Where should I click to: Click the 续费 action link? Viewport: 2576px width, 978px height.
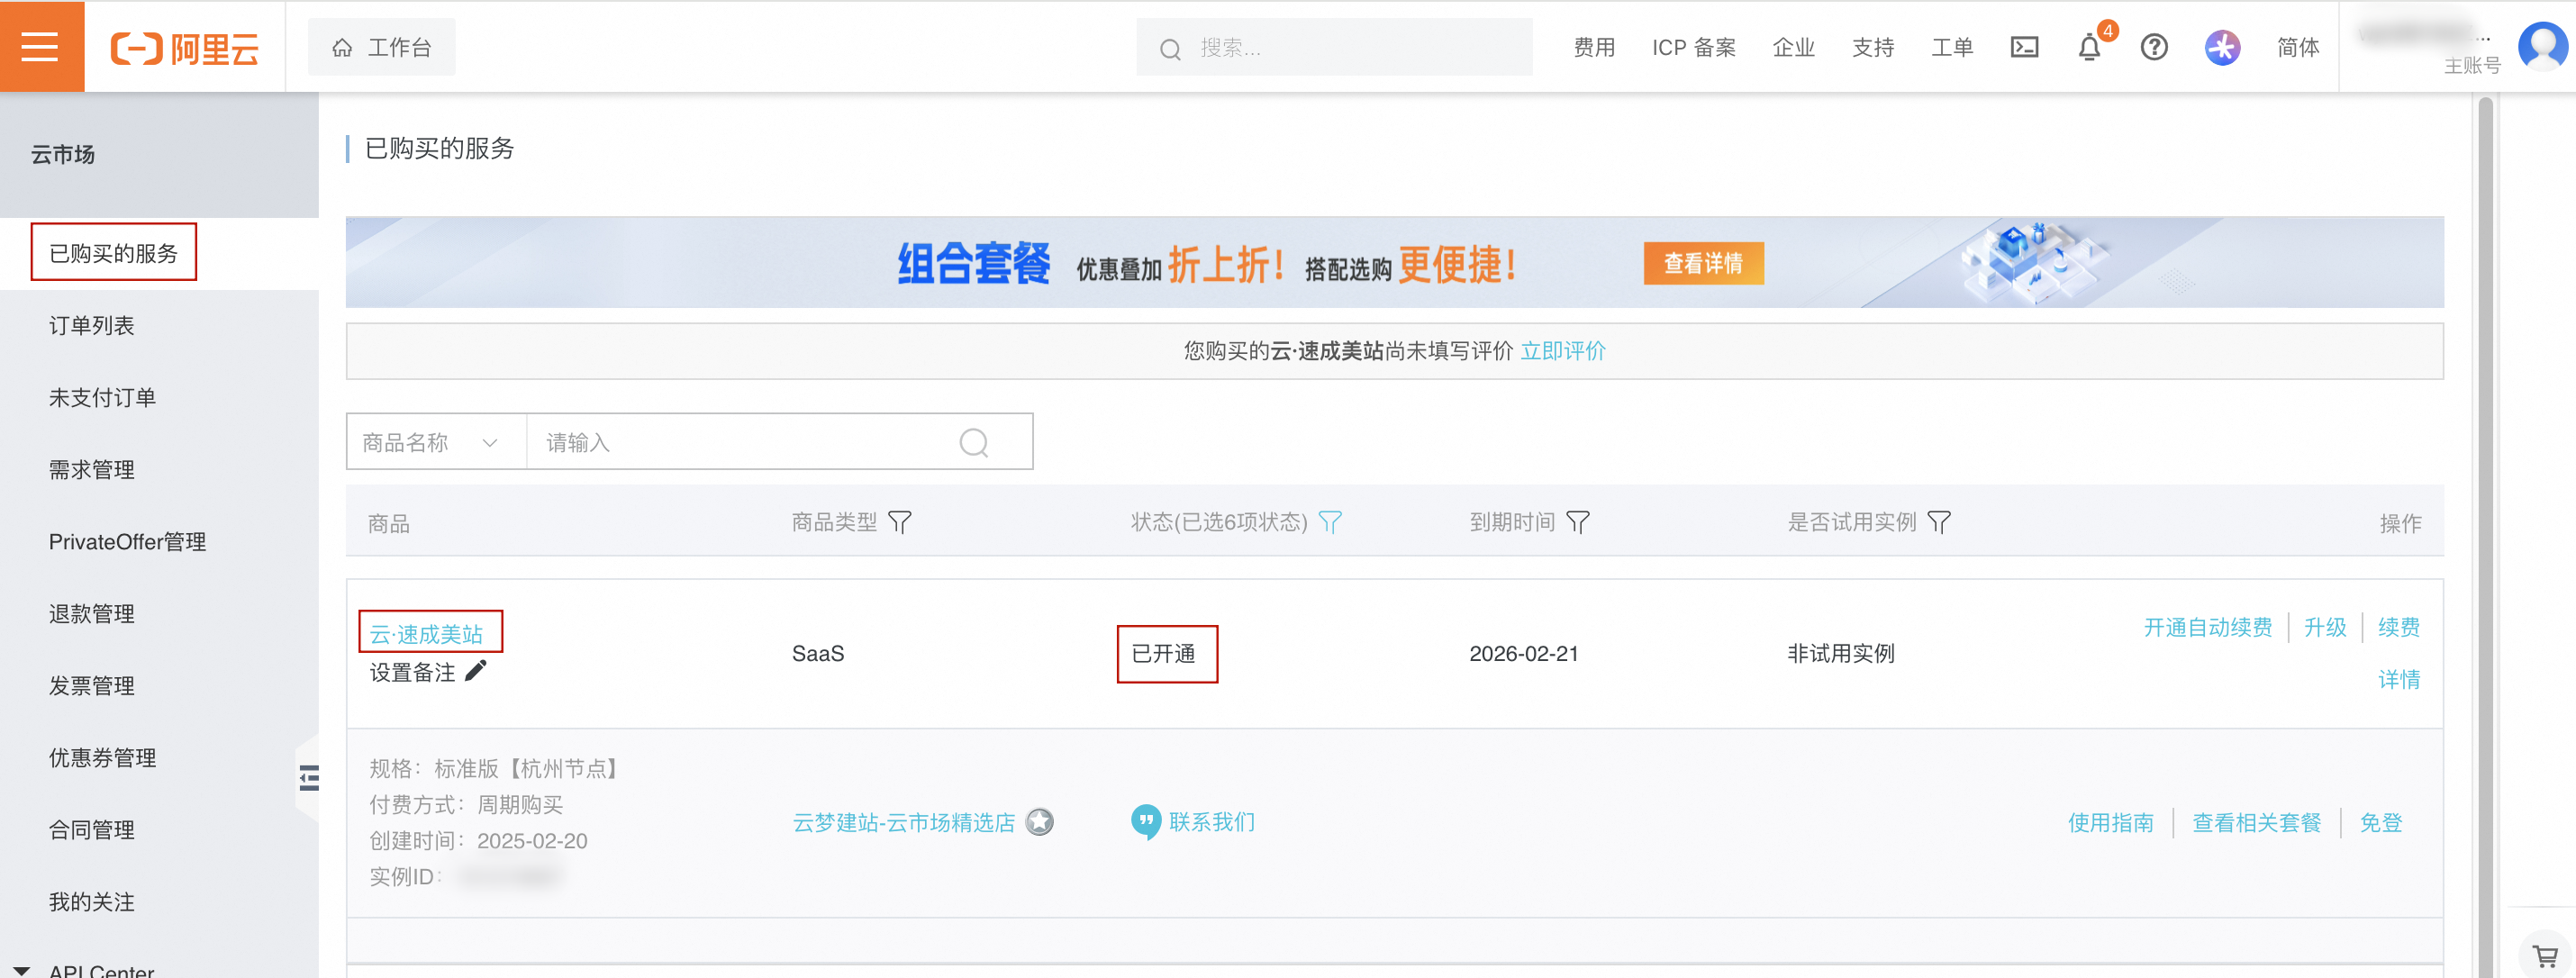tap(2398, 627)
